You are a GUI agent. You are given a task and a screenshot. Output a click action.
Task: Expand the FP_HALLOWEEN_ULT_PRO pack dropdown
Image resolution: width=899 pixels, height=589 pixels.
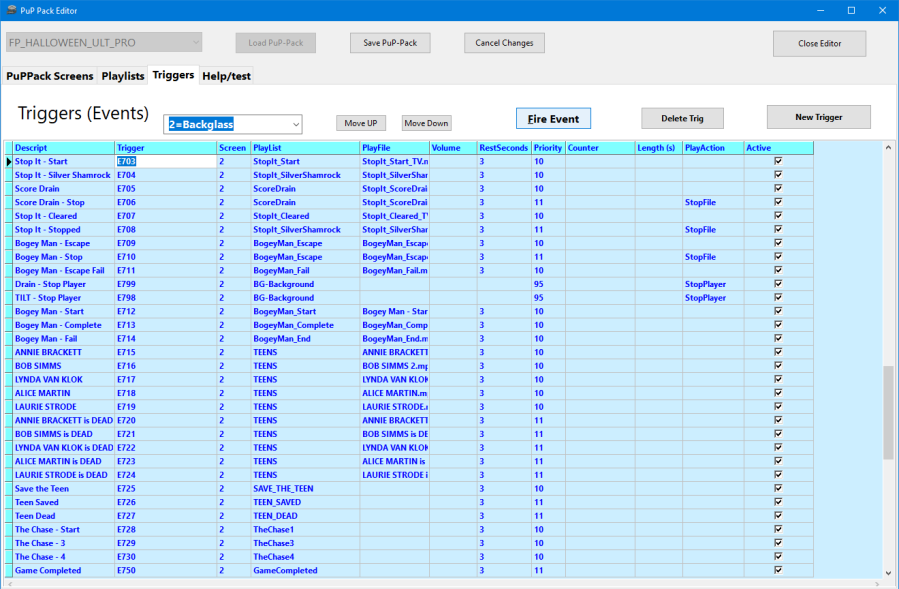point(195,43)
